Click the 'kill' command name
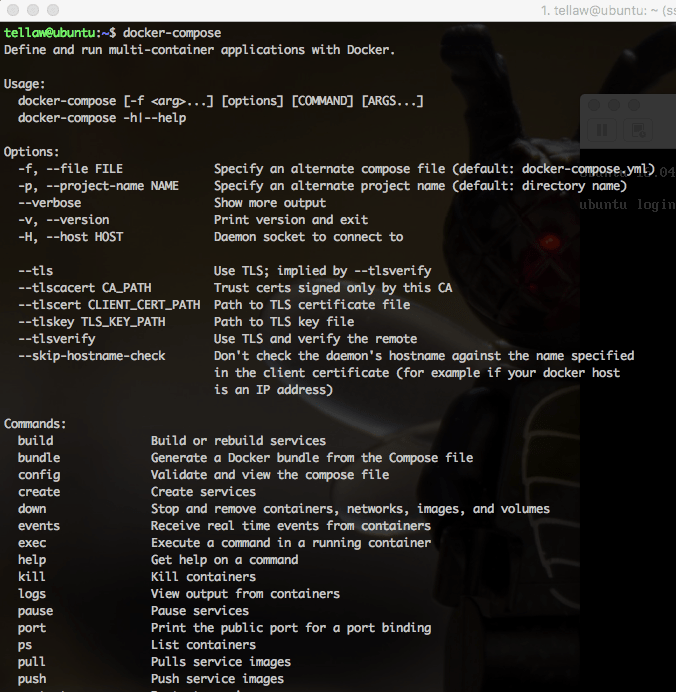Screen dimensions: 676x692 click(x=31, y=577)
